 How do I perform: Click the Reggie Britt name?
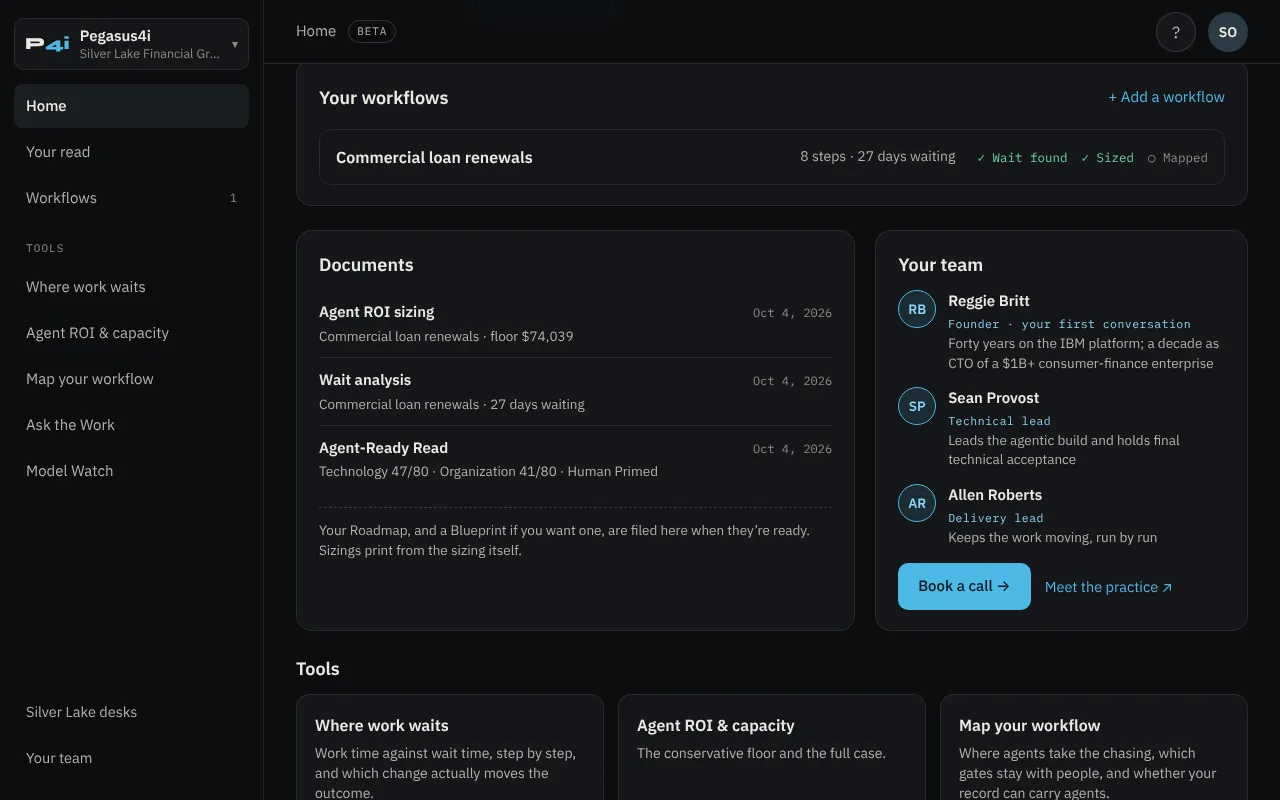tap(989, 301)
